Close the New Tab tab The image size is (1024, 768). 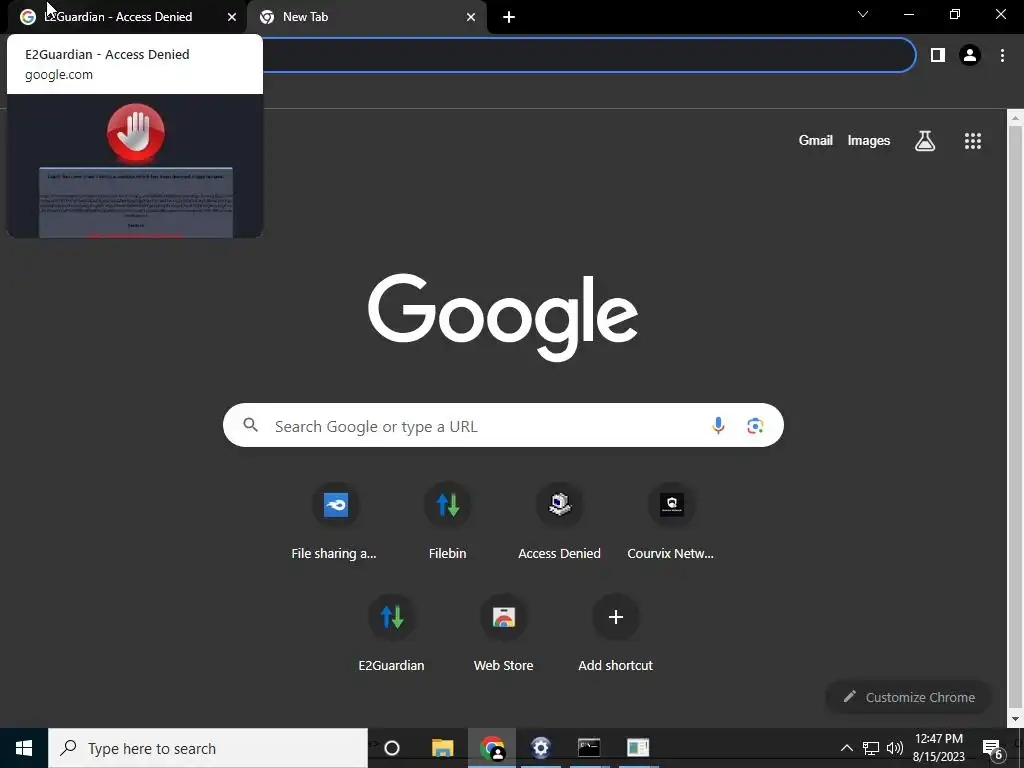471,17
